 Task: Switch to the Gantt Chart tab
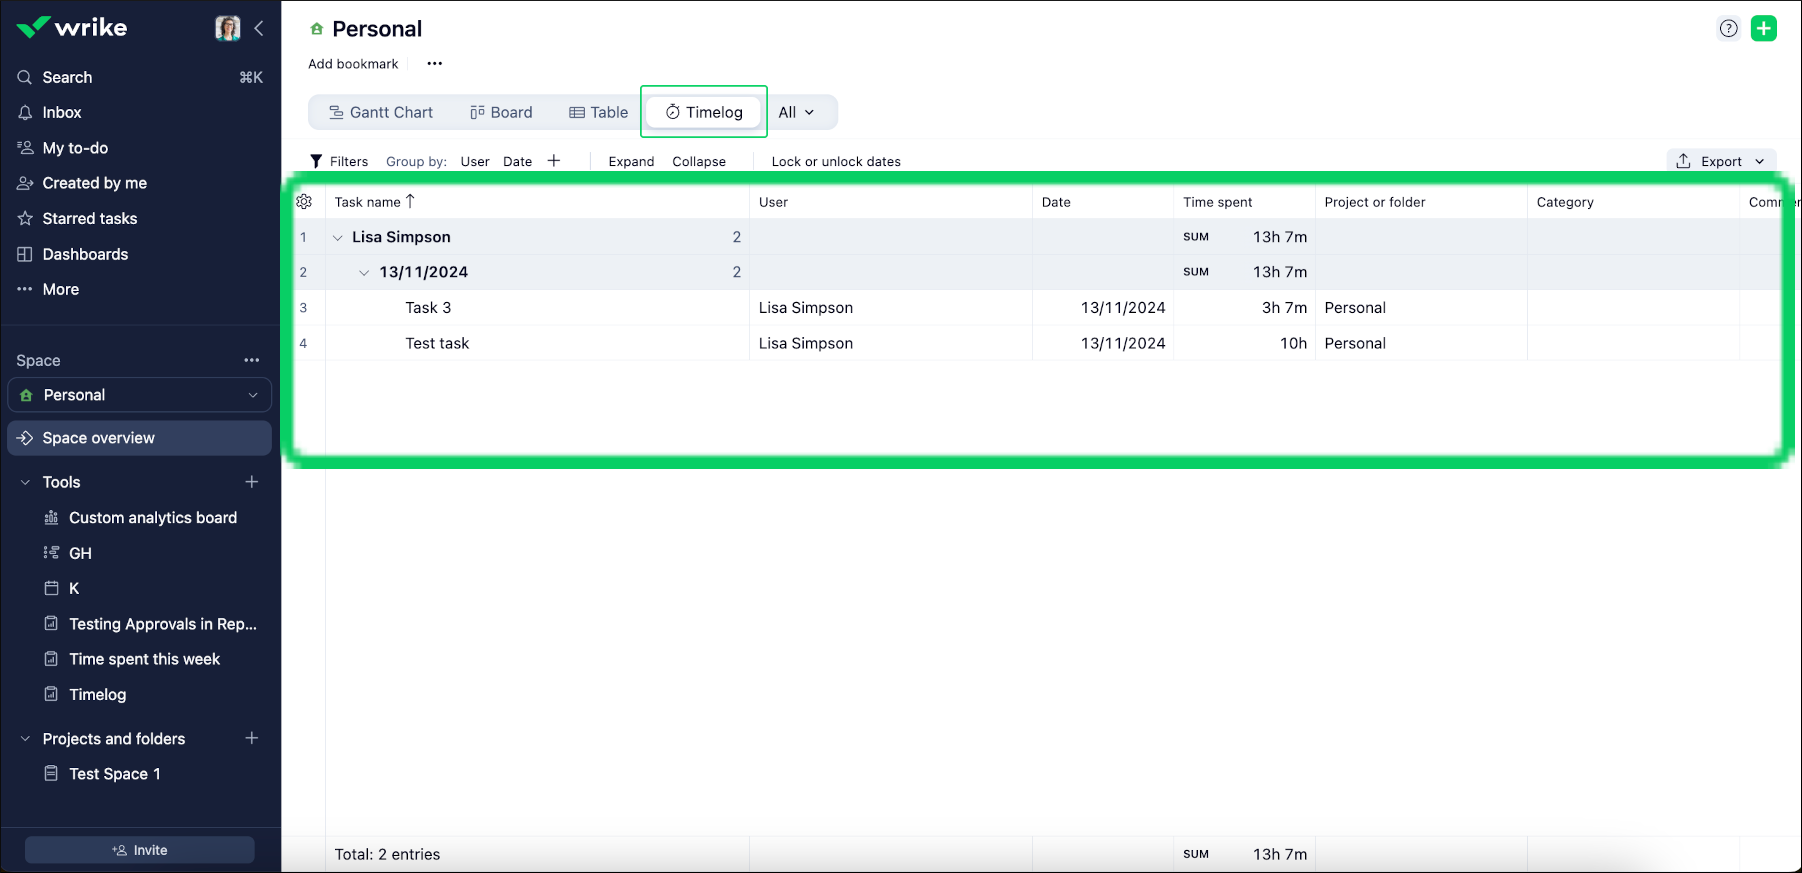381,112
